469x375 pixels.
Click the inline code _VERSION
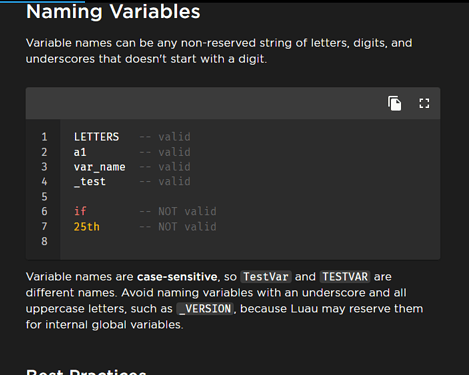[205, 309]
